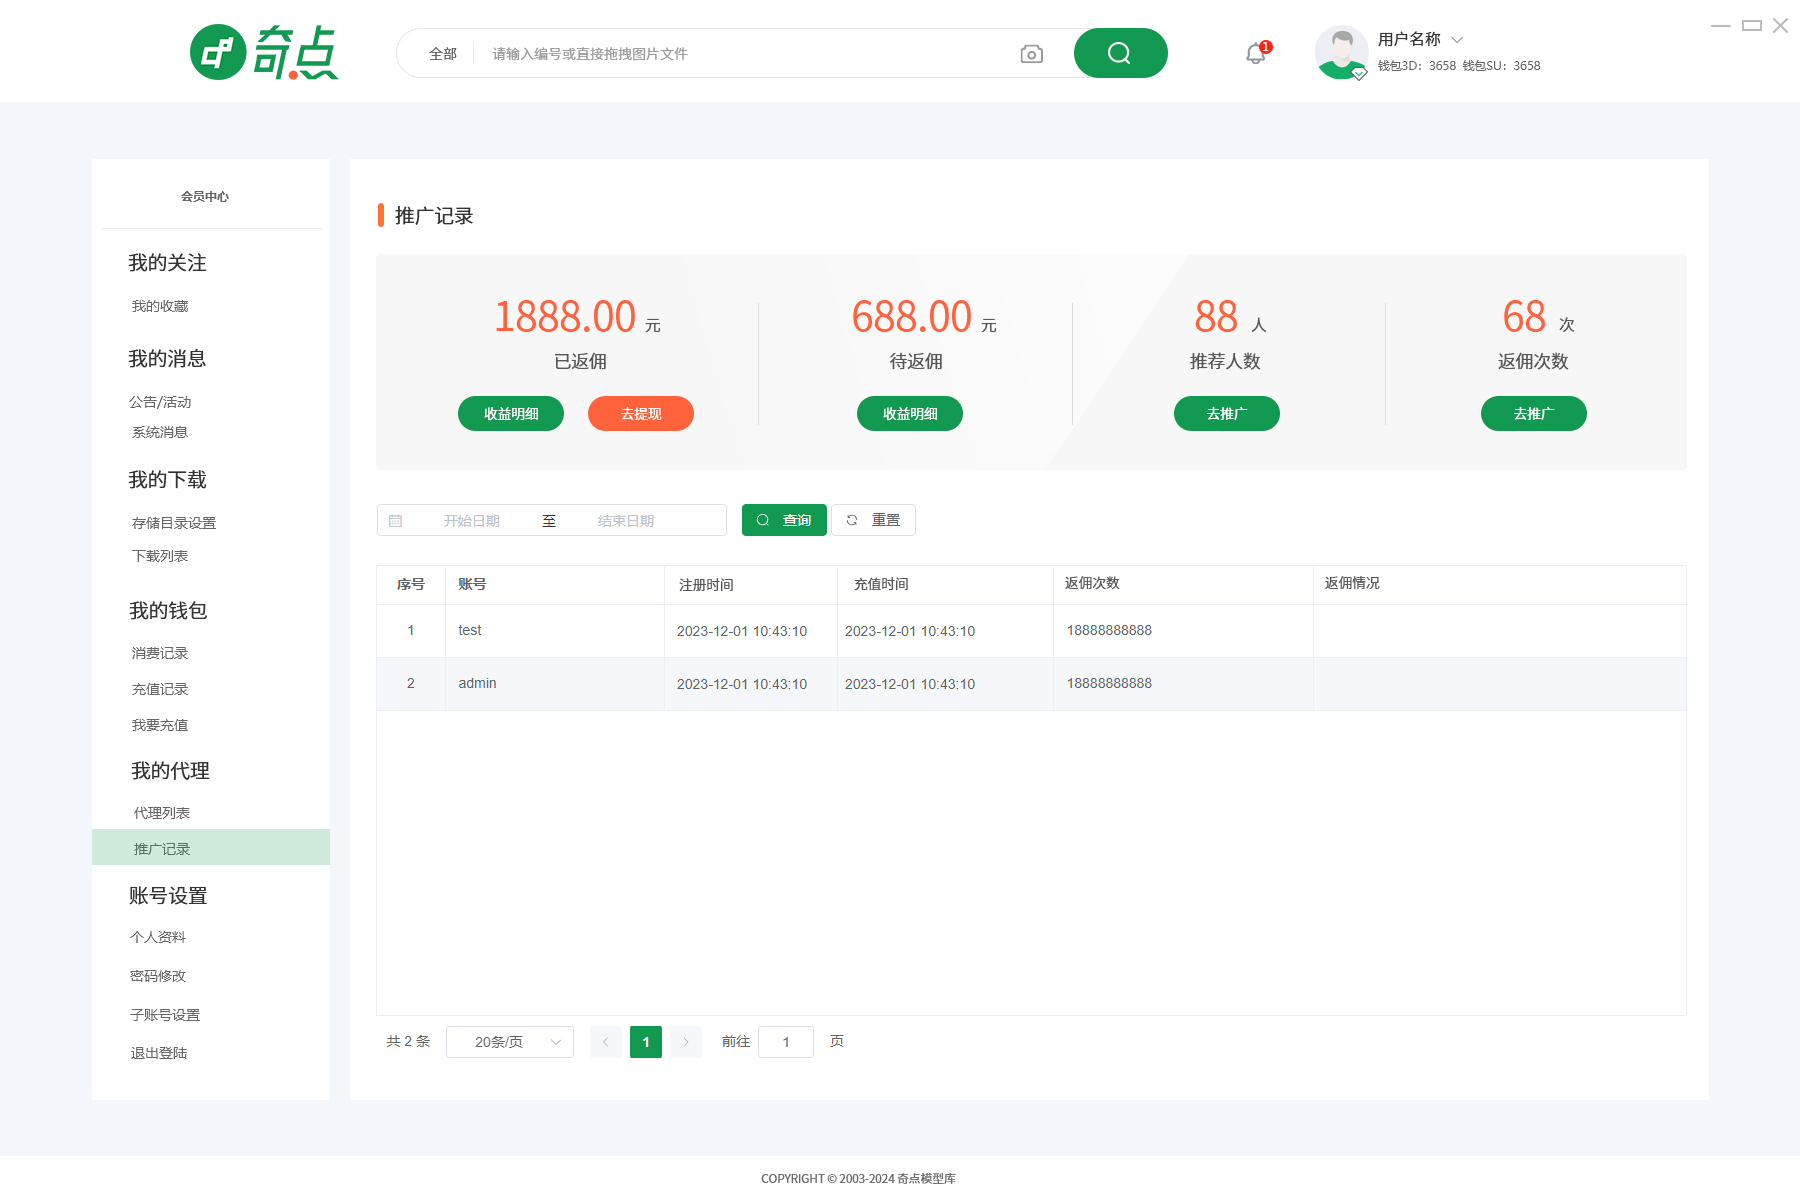The width and height of the screenshot is (1800, 1200).
Task: Open 我的收藏 in the sidebar
Action: click(x=160, y=306)
